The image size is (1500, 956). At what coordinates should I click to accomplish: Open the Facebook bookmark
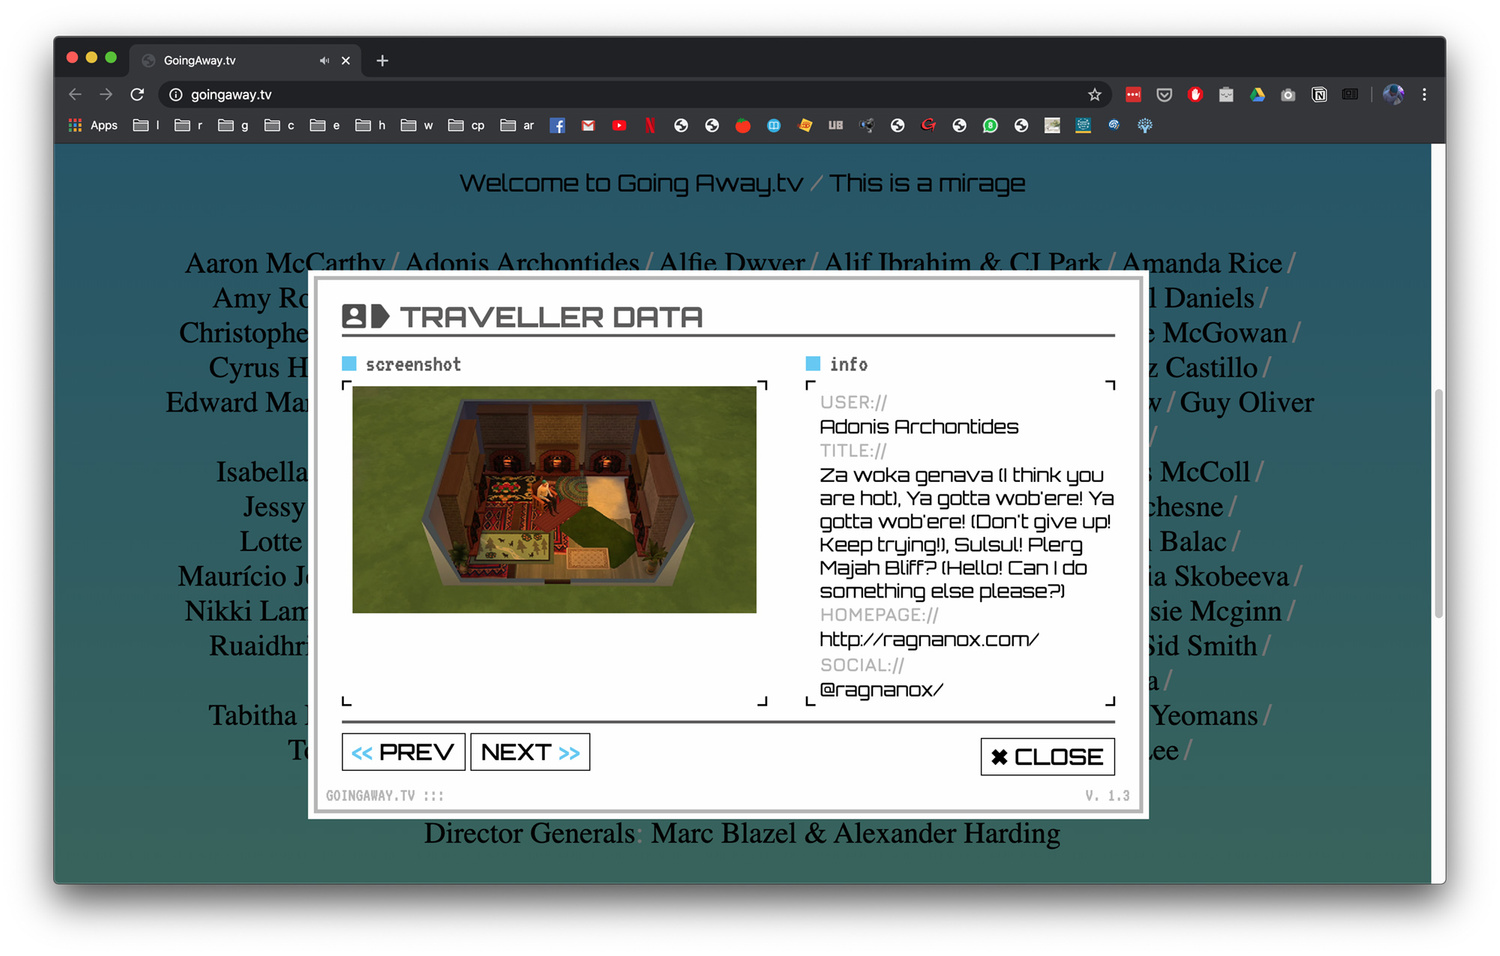pos(557,126)
